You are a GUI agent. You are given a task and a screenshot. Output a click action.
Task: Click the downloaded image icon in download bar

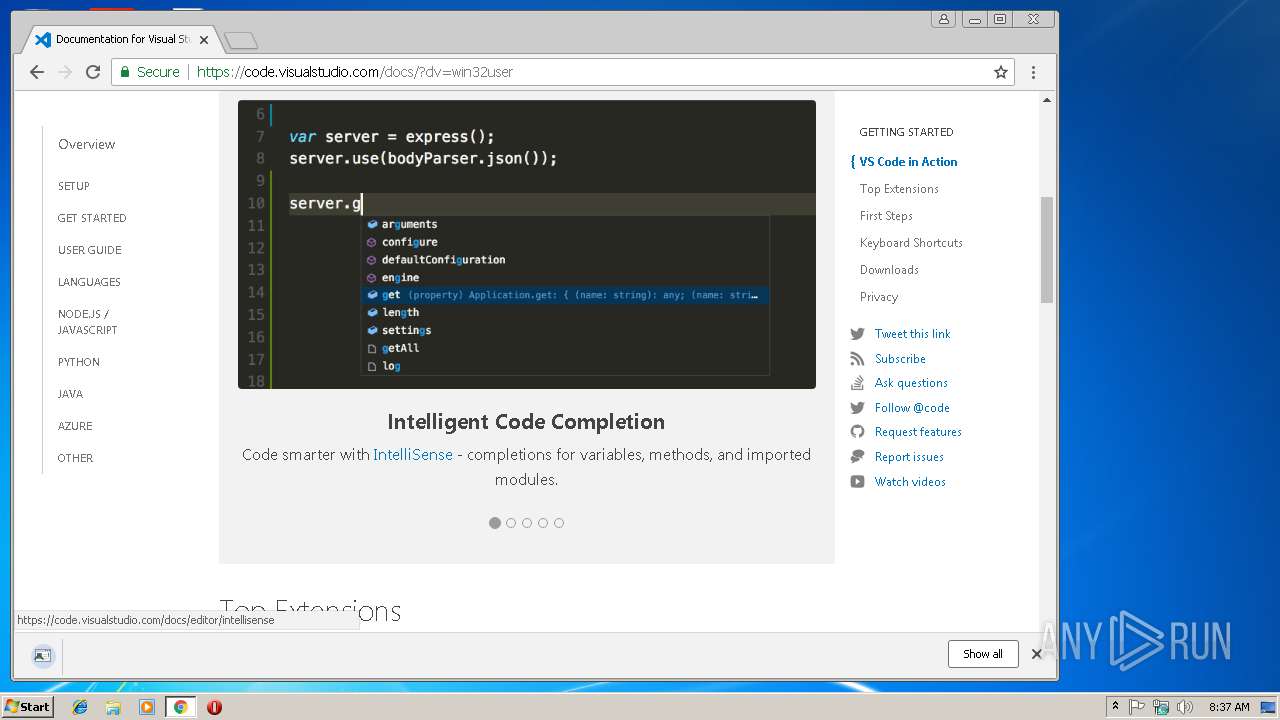pos(42,656)
